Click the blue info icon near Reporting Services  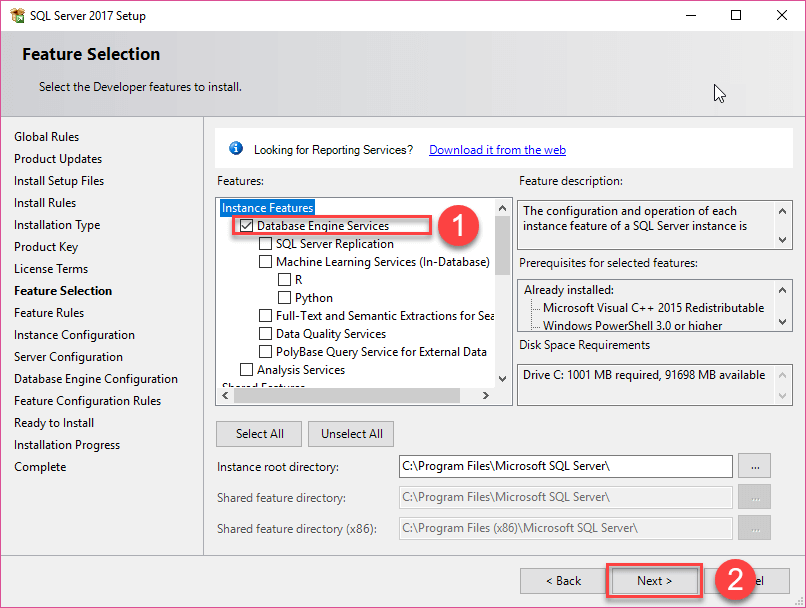[x=236, y=148]
